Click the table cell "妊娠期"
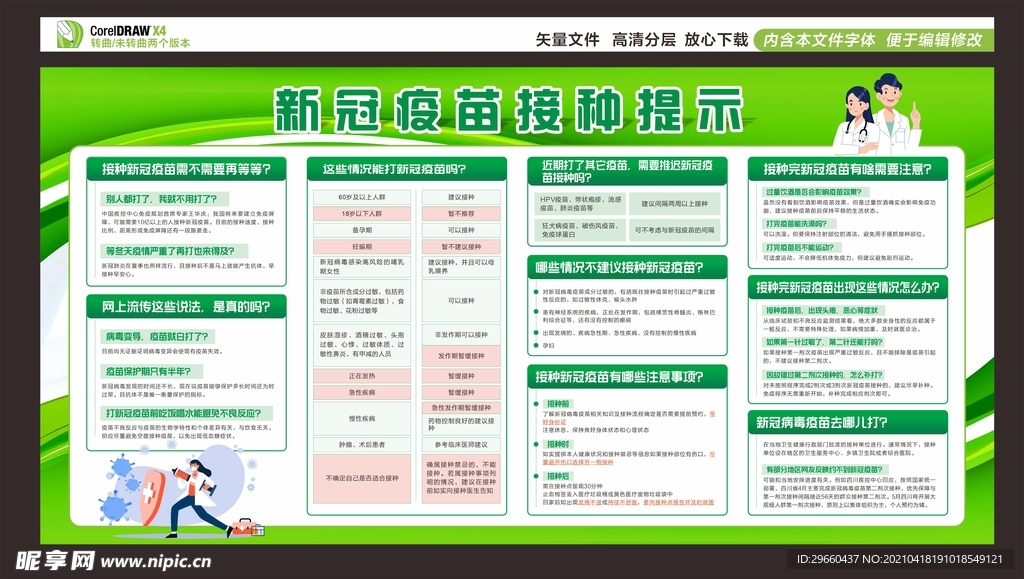 (x=362, y=247)
